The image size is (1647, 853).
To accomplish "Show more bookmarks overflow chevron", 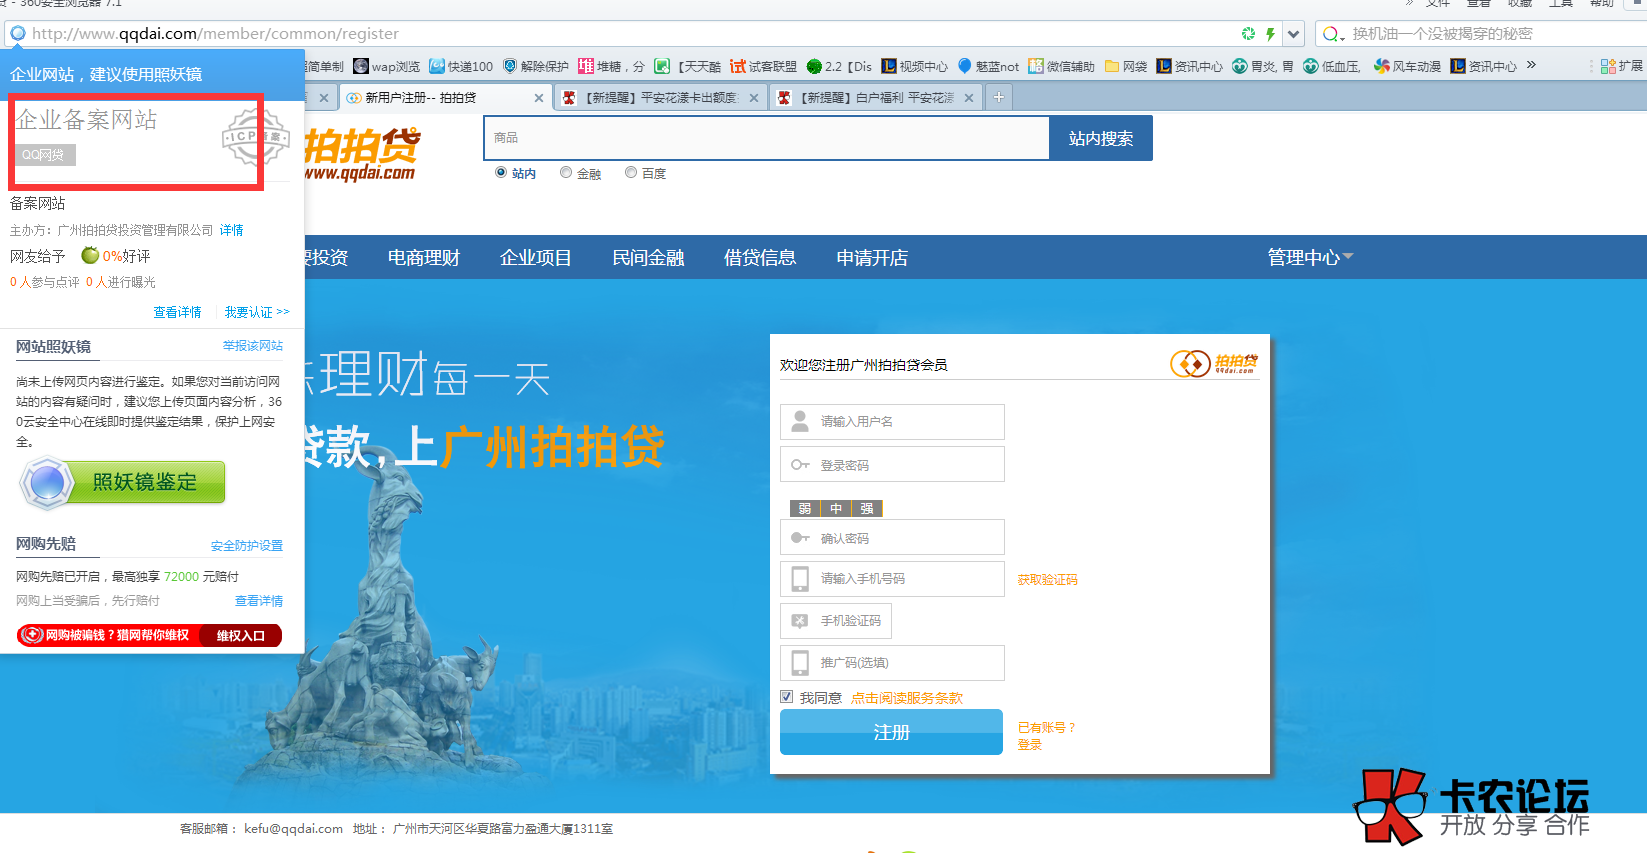I will 1531,65.
